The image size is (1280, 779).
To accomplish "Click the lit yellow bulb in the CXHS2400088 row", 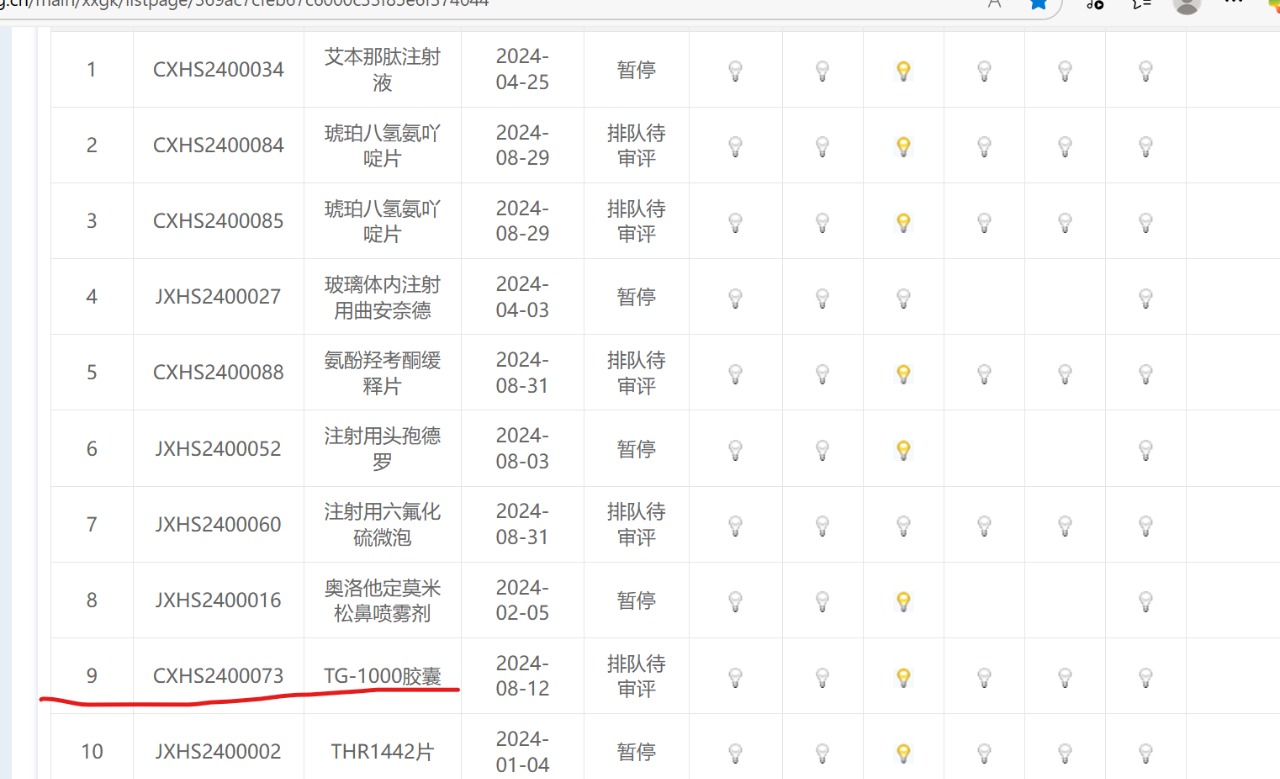I will [903, 373].
